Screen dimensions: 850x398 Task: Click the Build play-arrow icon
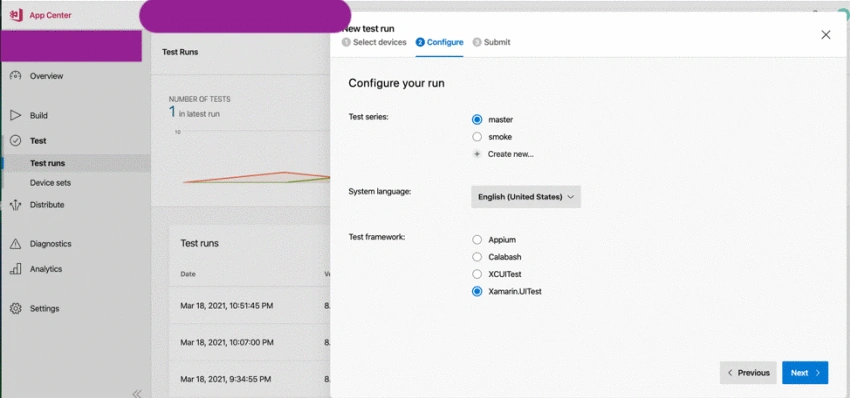click(16, 115)
